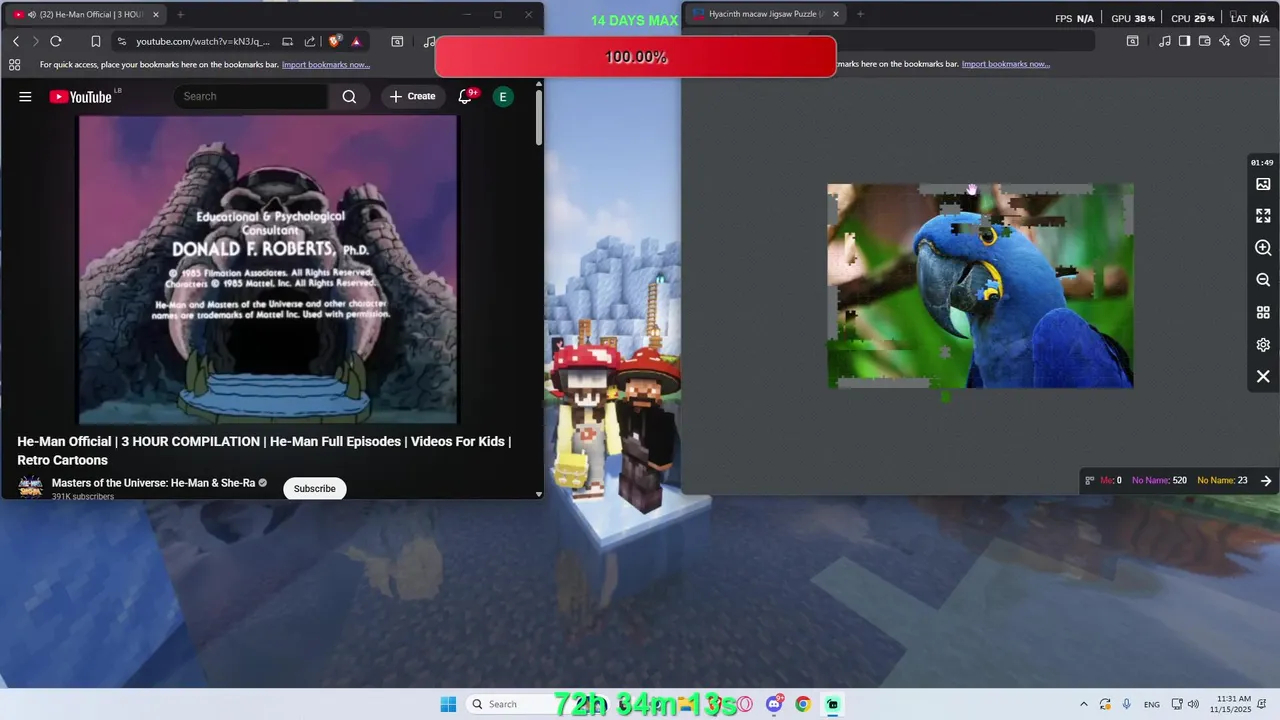Bookmark the YouTube page
Image resolution: width=1280 pixels, height=720 pixels.
96,41
